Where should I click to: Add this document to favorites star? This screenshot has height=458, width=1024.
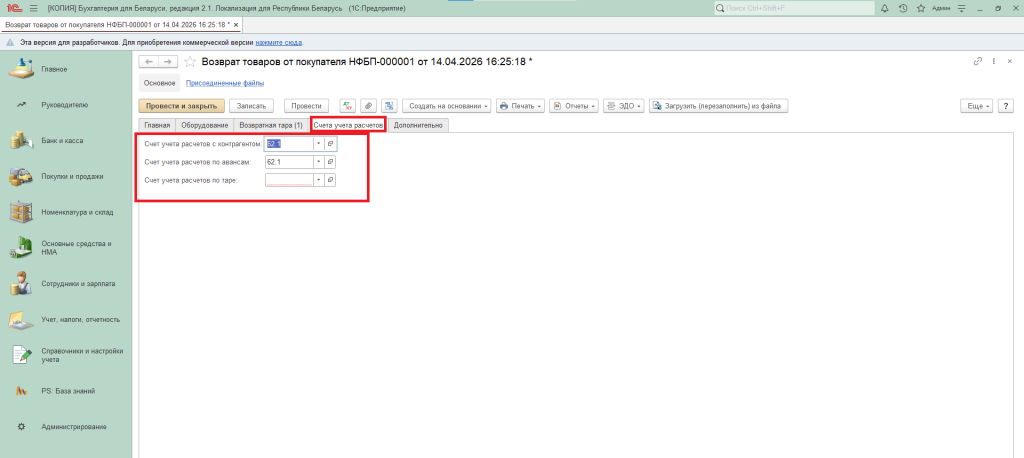[x=190, y=62]
